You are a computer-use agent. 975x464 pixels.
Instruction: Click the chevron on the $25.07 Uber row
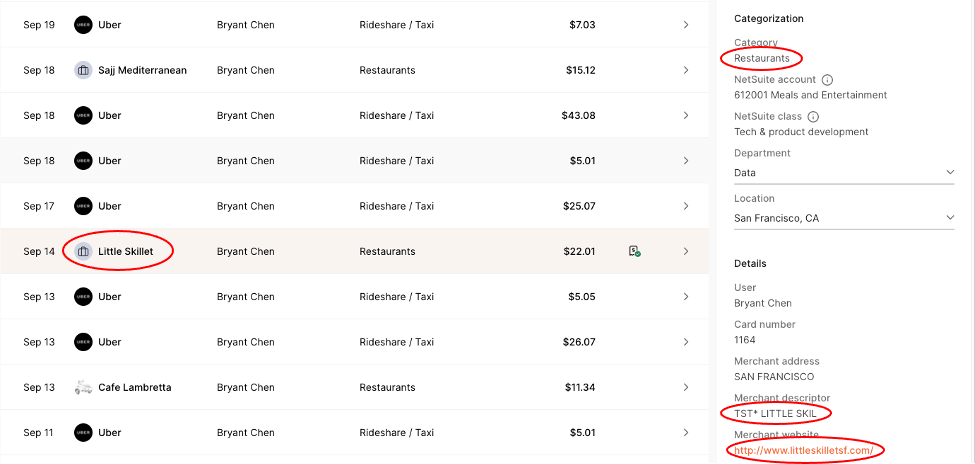(x=686, y=206)
